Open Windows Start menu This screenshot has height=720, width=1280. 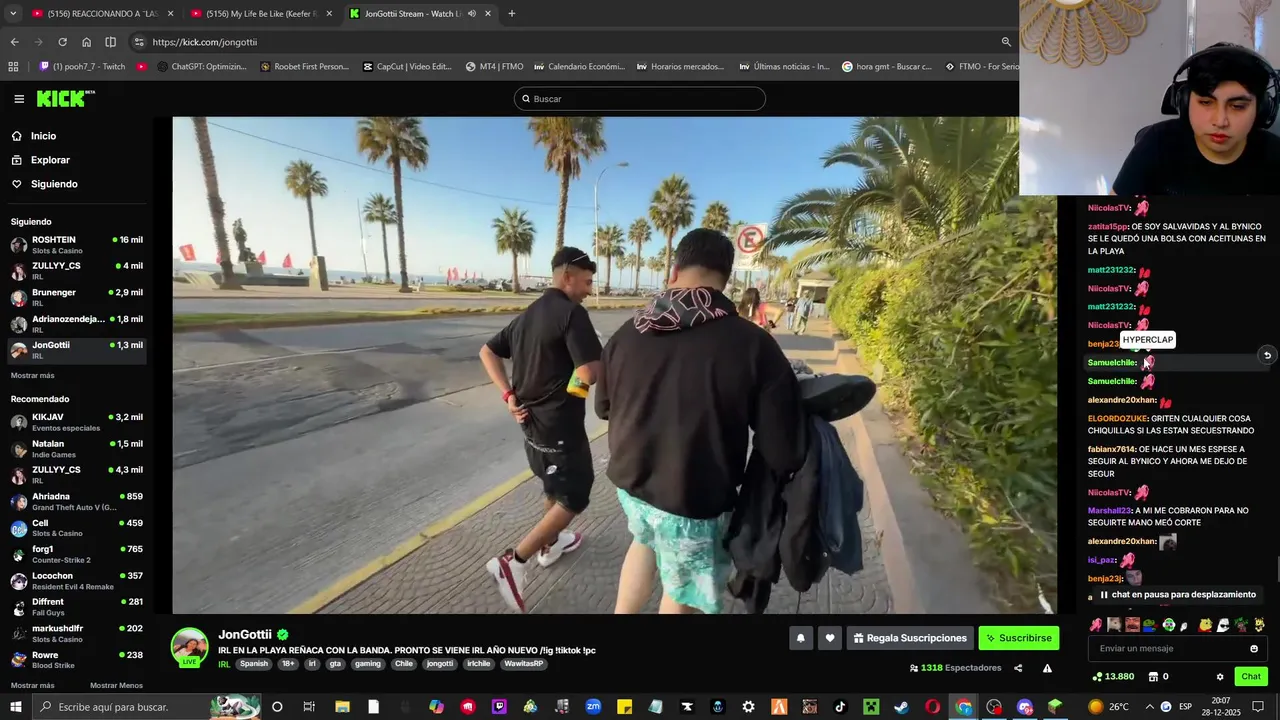point(15,707)
